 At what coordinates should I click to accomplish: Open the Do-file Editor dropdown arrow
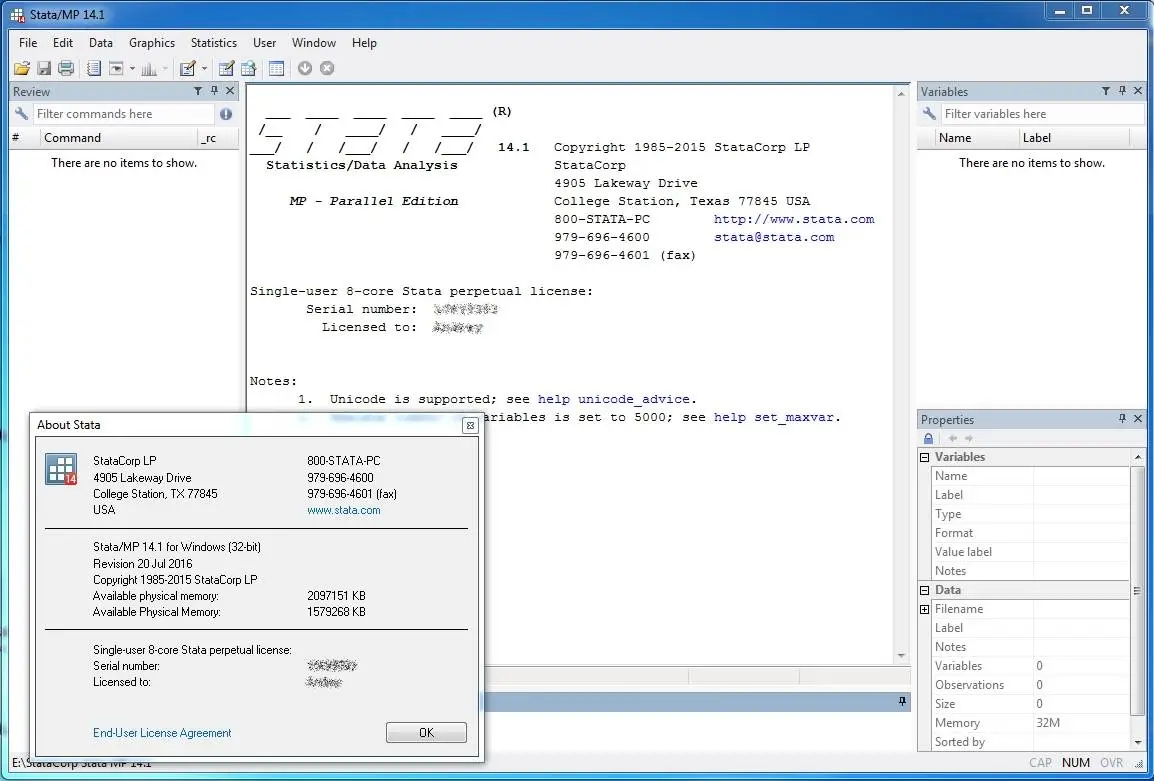coord(205,68)
